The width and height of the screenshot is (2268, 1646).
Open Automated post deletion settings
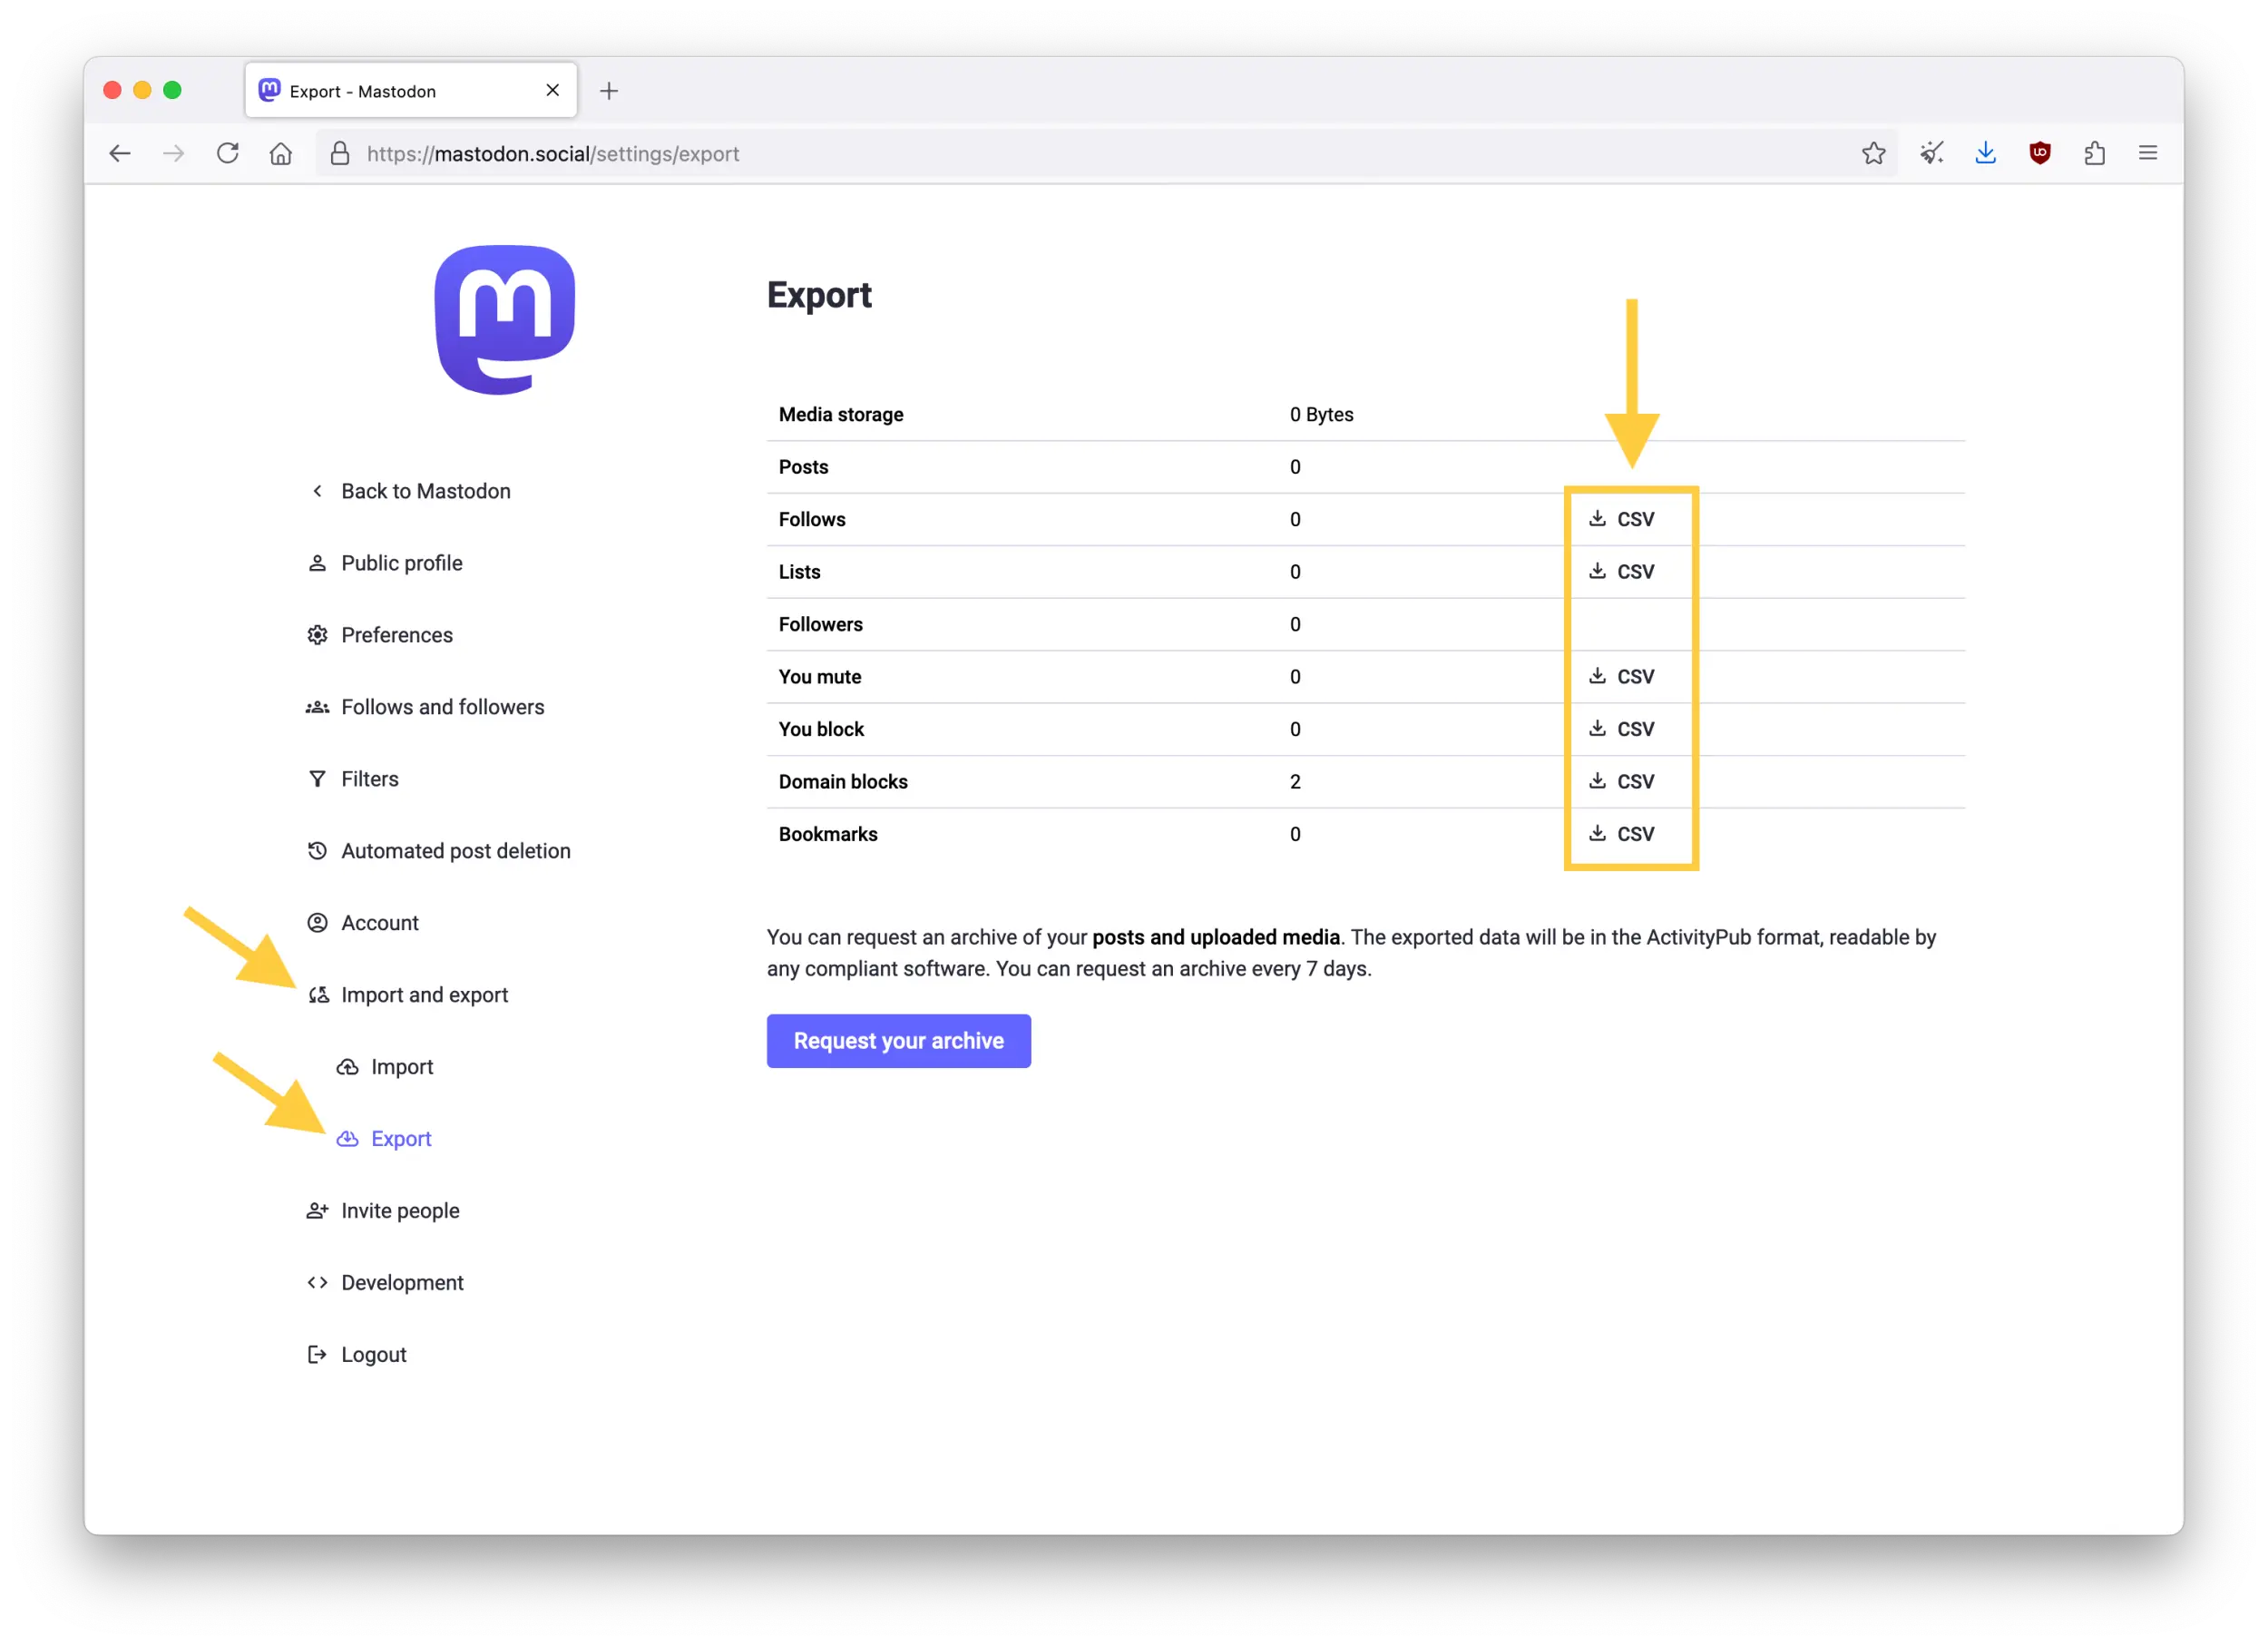(x=455, y=850)
